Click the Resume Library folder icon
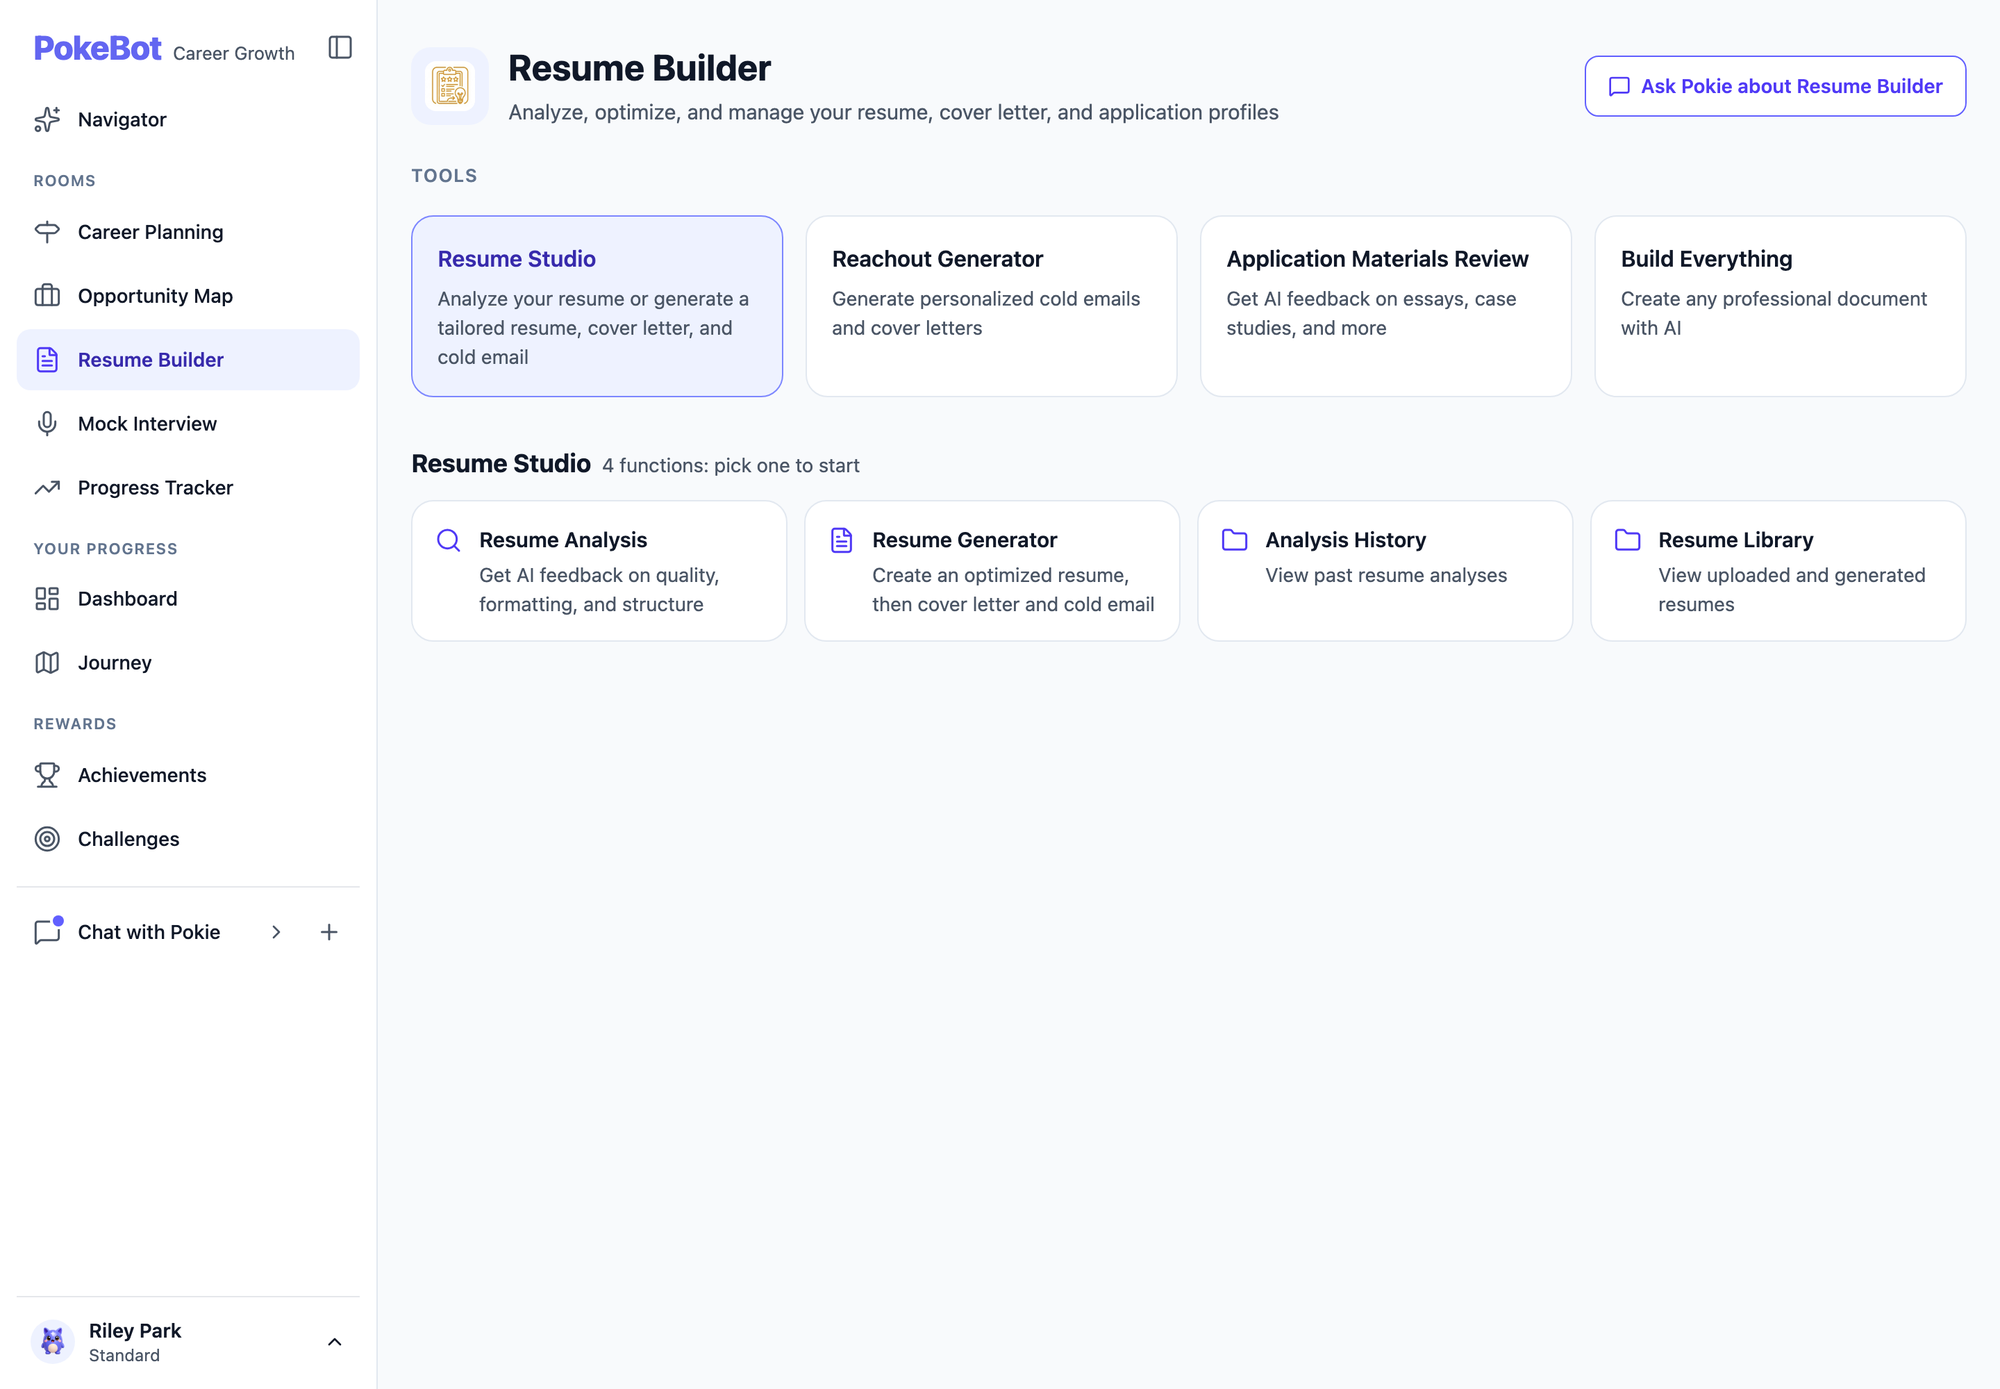 point(1628,540)
